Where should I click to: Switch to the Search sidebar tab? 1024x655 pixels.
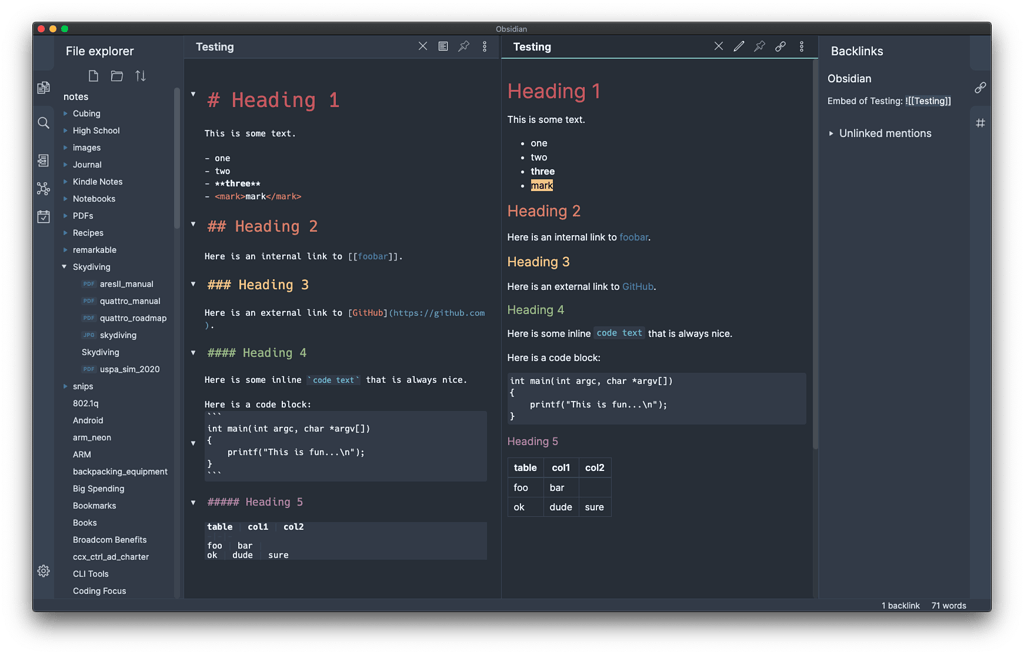(x=43, y=123)
